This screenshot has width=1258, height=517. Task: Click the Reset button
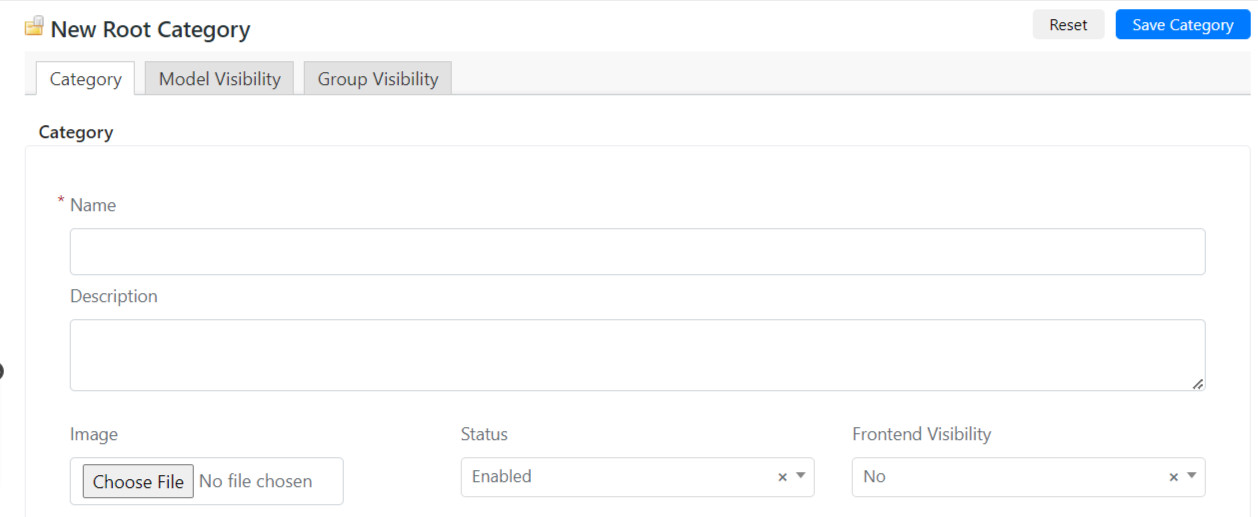click(1068, 25)
